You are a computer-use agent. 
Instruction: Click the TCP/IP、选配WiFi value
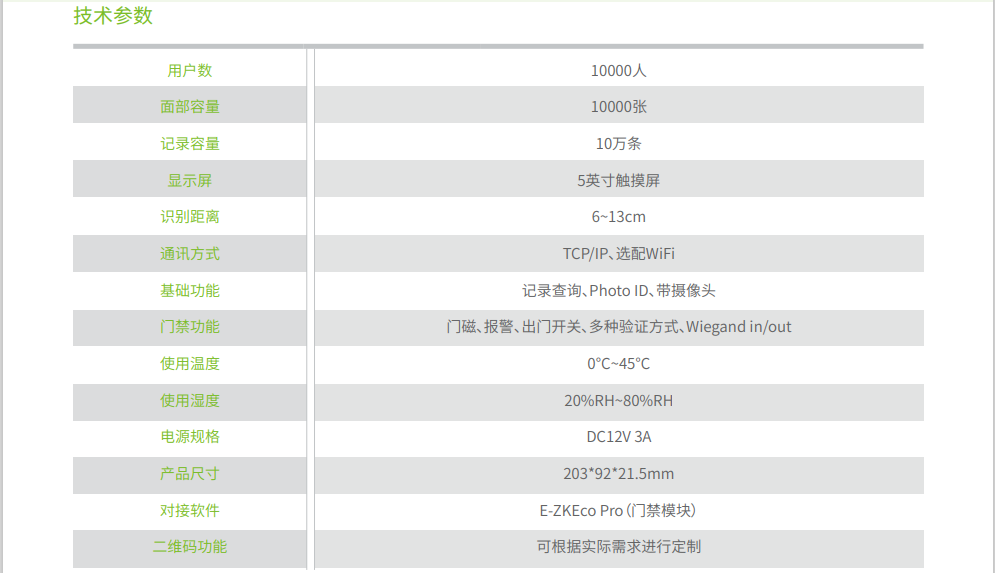click(x=619, y=254)
